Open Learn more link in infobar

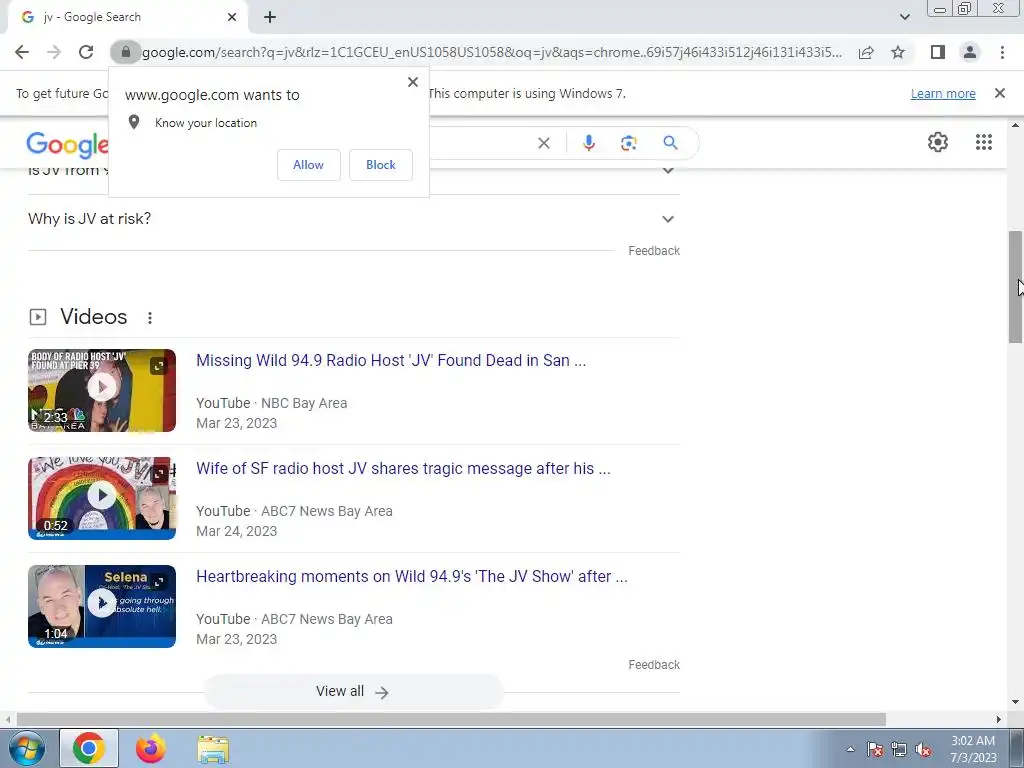[x=943, y=93]
